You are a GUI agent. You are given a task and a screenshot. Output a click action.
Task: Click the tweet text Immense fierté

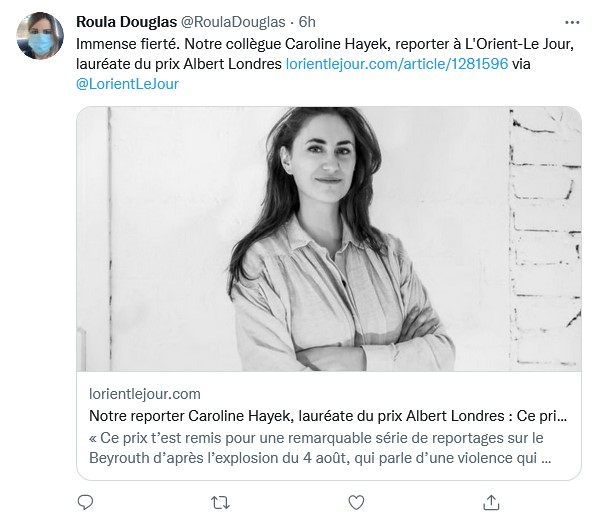click(x=127, y=44)
